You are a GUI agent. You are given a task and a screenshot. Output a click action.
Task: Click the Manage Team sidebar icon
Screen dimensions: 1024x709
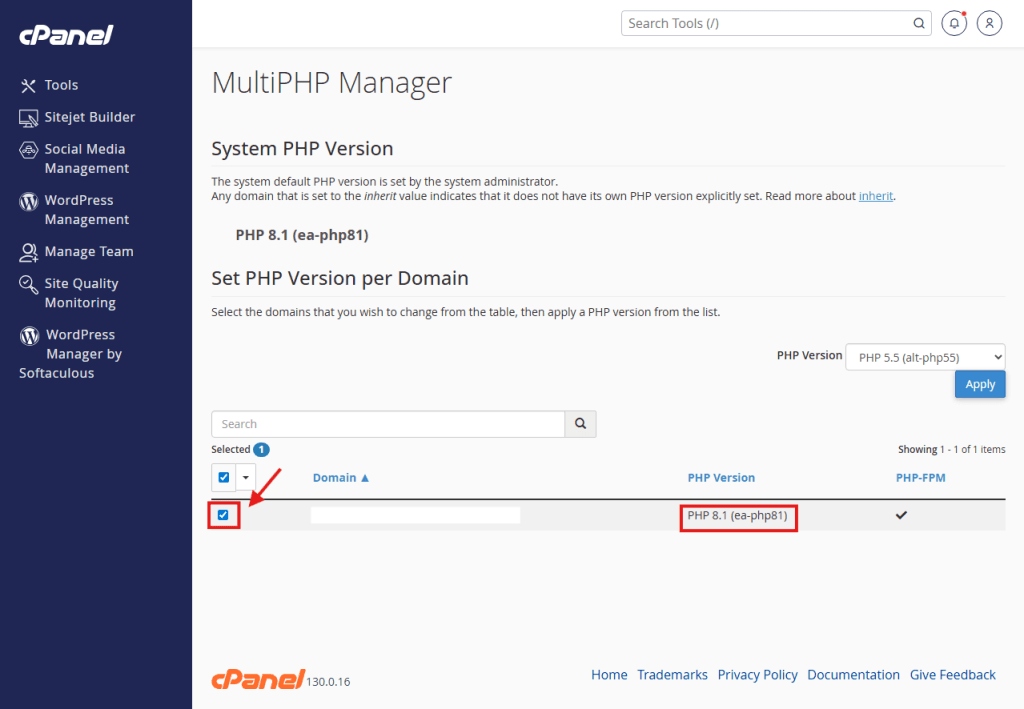[x=29, y=252]
